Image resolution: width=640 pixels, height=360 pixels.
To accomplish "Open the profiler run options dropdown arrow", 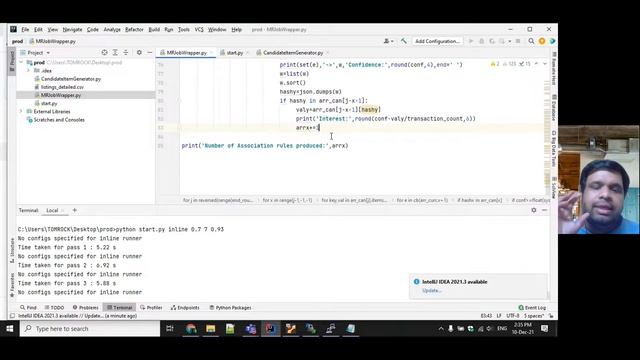I will click(509, 41).
